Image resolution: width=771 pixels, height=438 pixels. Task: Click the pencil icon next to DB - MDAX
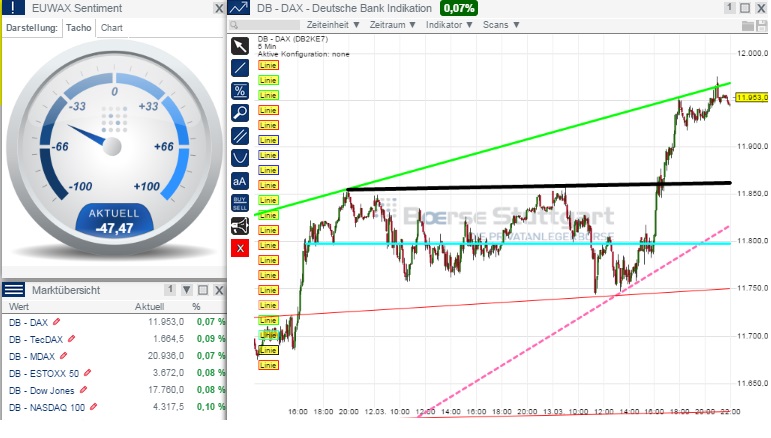pos(63,355)
